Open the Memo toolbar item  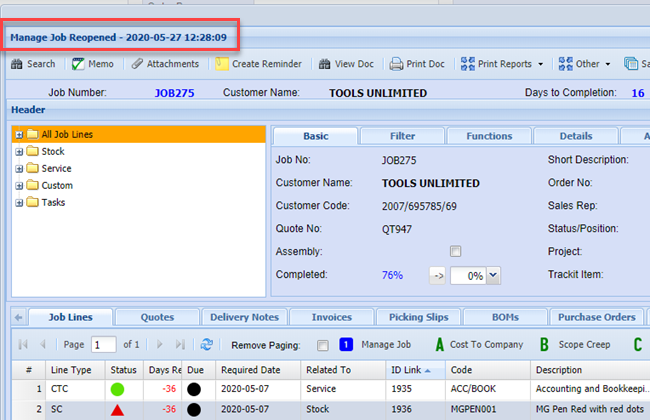[x=79, y=64]
